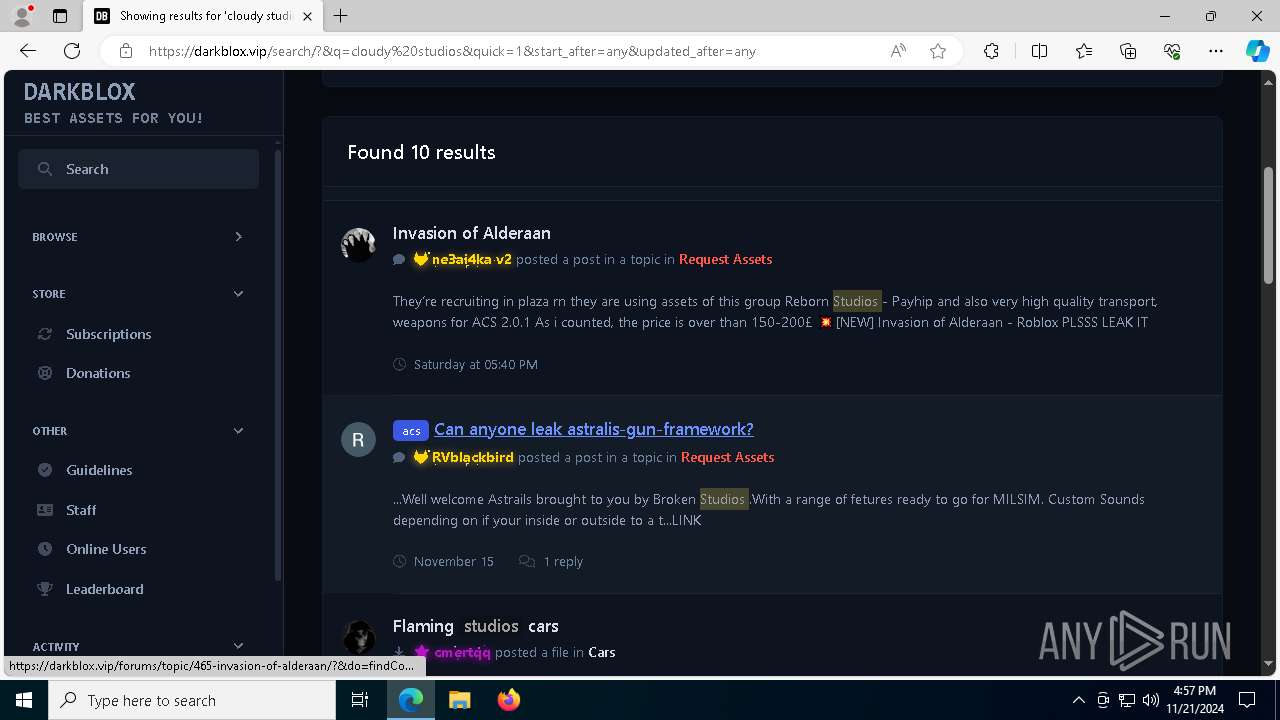Image resolution: width=1280 pixels, height=720 pixels.
Task: Open the Split screen icon
Action: click(1039, 51)
